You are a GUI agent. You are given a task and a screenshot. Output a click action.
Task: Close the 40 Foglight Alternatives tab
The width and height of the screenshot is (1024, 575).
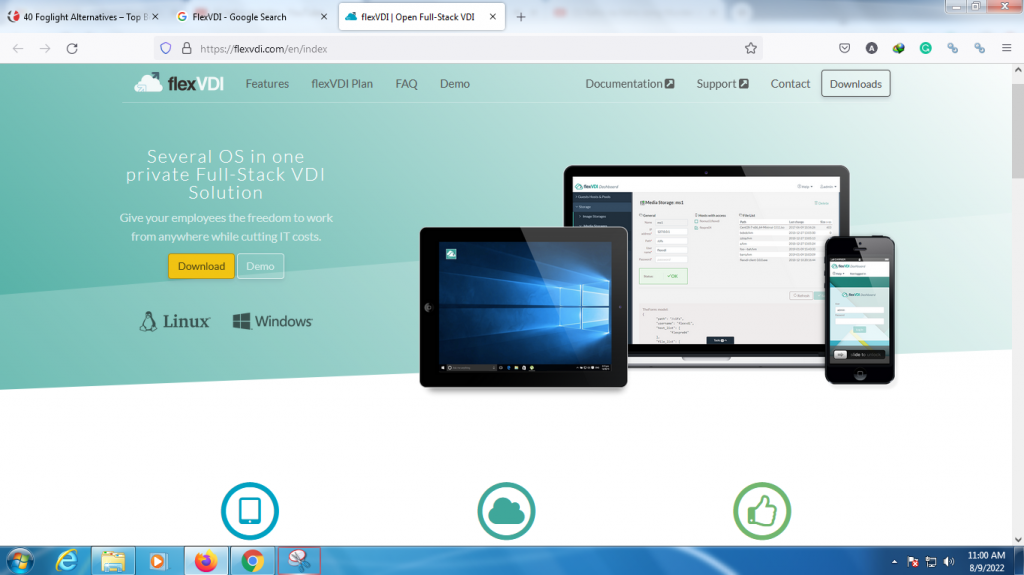click(x=155, y=17)
